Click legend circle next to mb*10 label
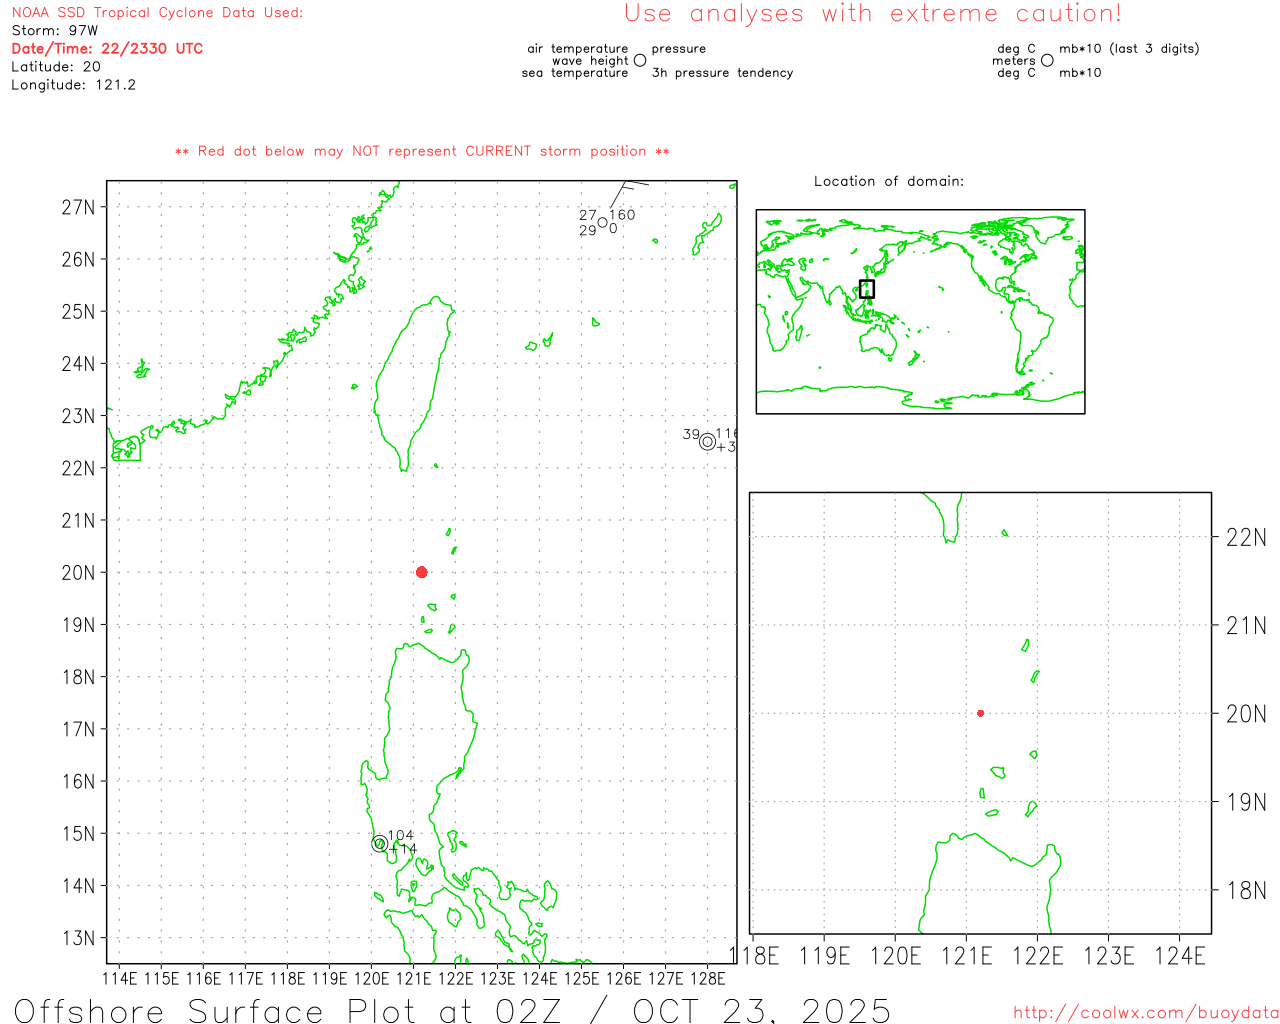Screen dimensions: 1280x1024 (x=1047, y=61)
